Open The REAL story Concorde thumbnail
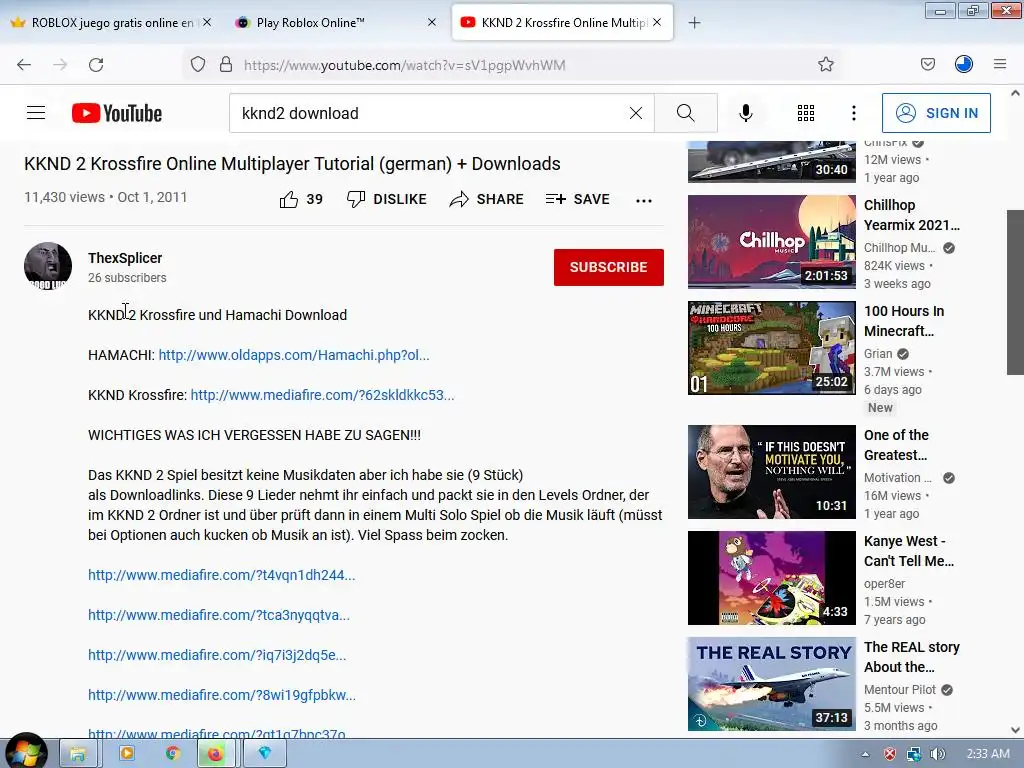The width and height of the screenshot is (1024, 768). (771, 684)
